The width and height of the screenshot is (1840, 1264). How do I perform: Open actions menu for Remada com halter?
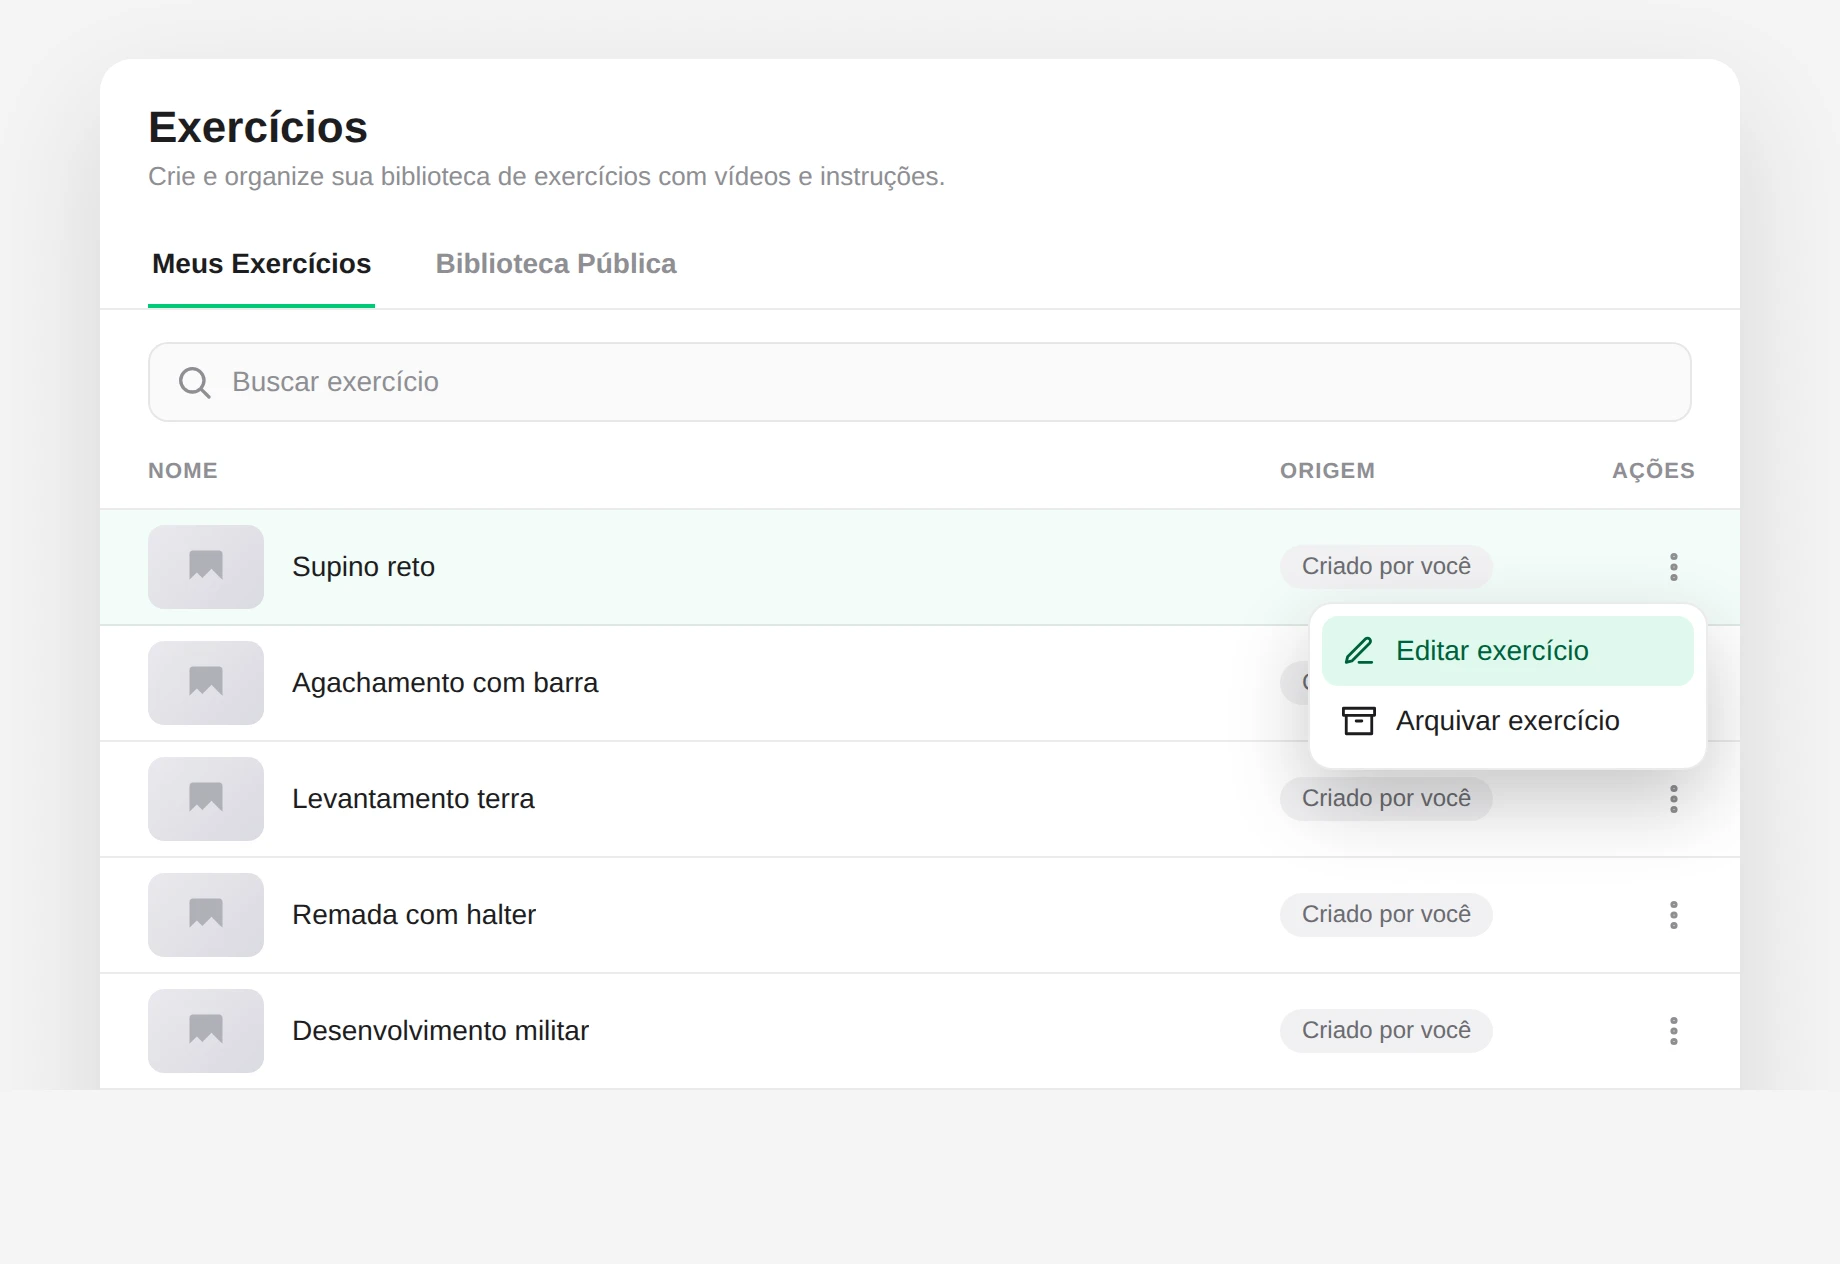pyautogui.click(x=1673, y=915)
